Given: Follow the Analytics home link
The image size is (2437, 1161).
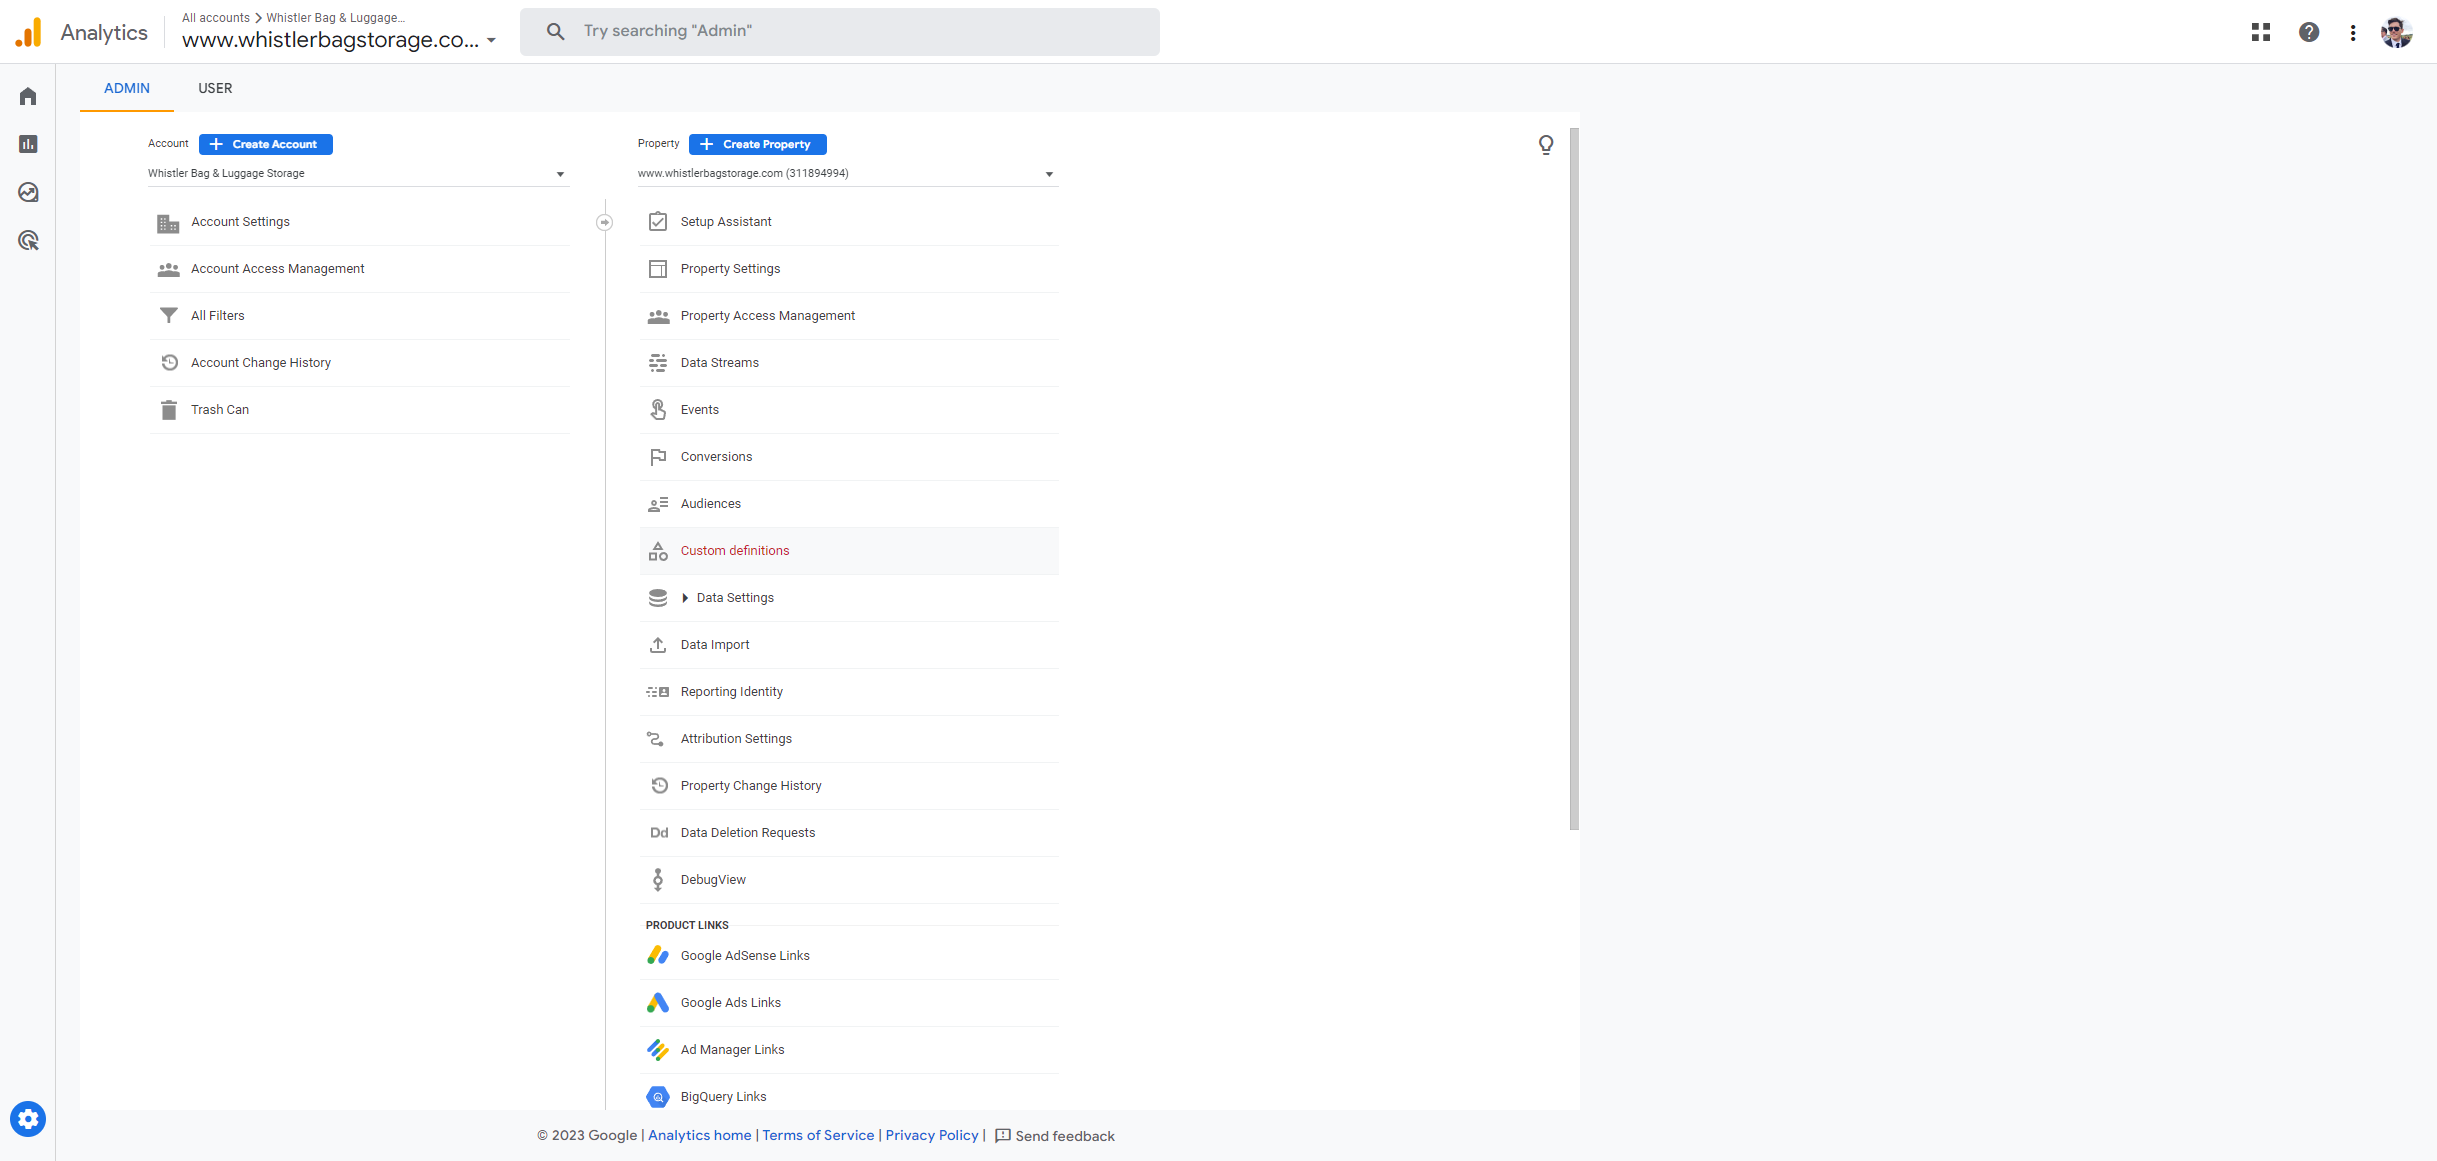Looking at the screenshot, I should tap(700, 1135).
